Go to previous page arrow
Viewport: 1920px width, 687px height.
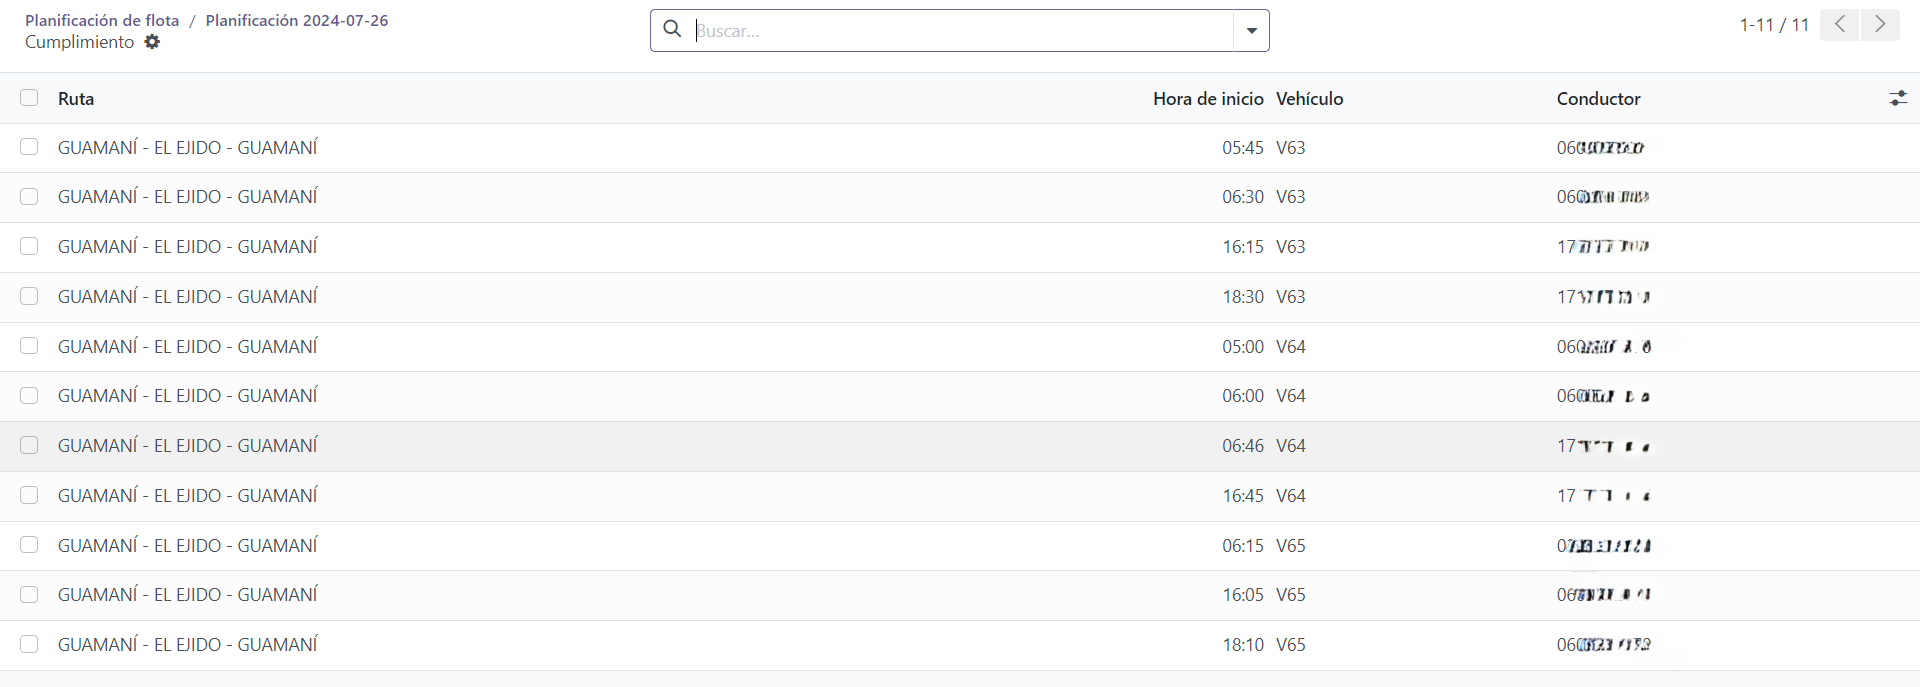pos(1839,24)
